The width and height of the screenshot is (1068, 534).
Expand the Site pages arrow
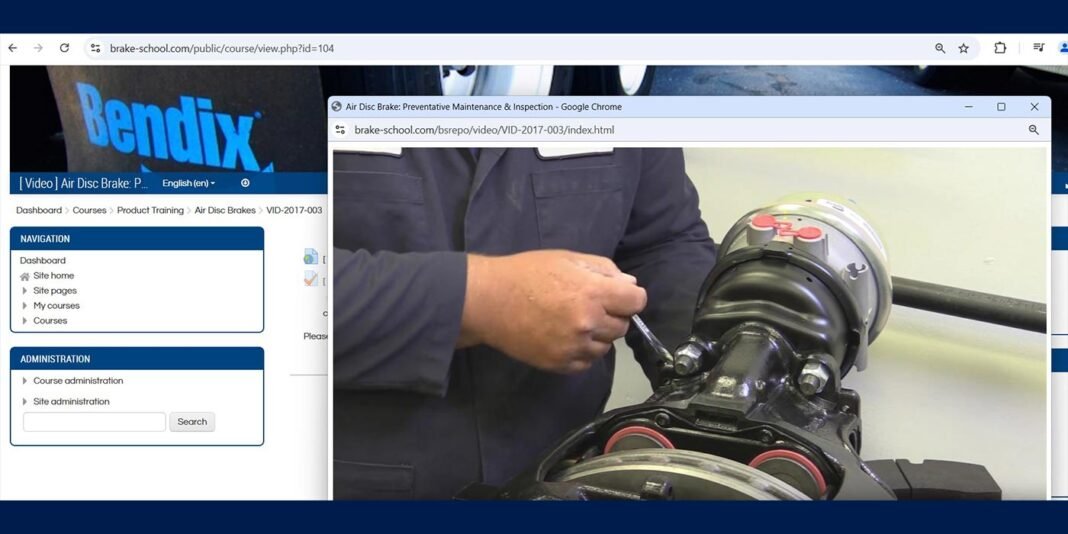pyautogui.click(x=25, y=291)
